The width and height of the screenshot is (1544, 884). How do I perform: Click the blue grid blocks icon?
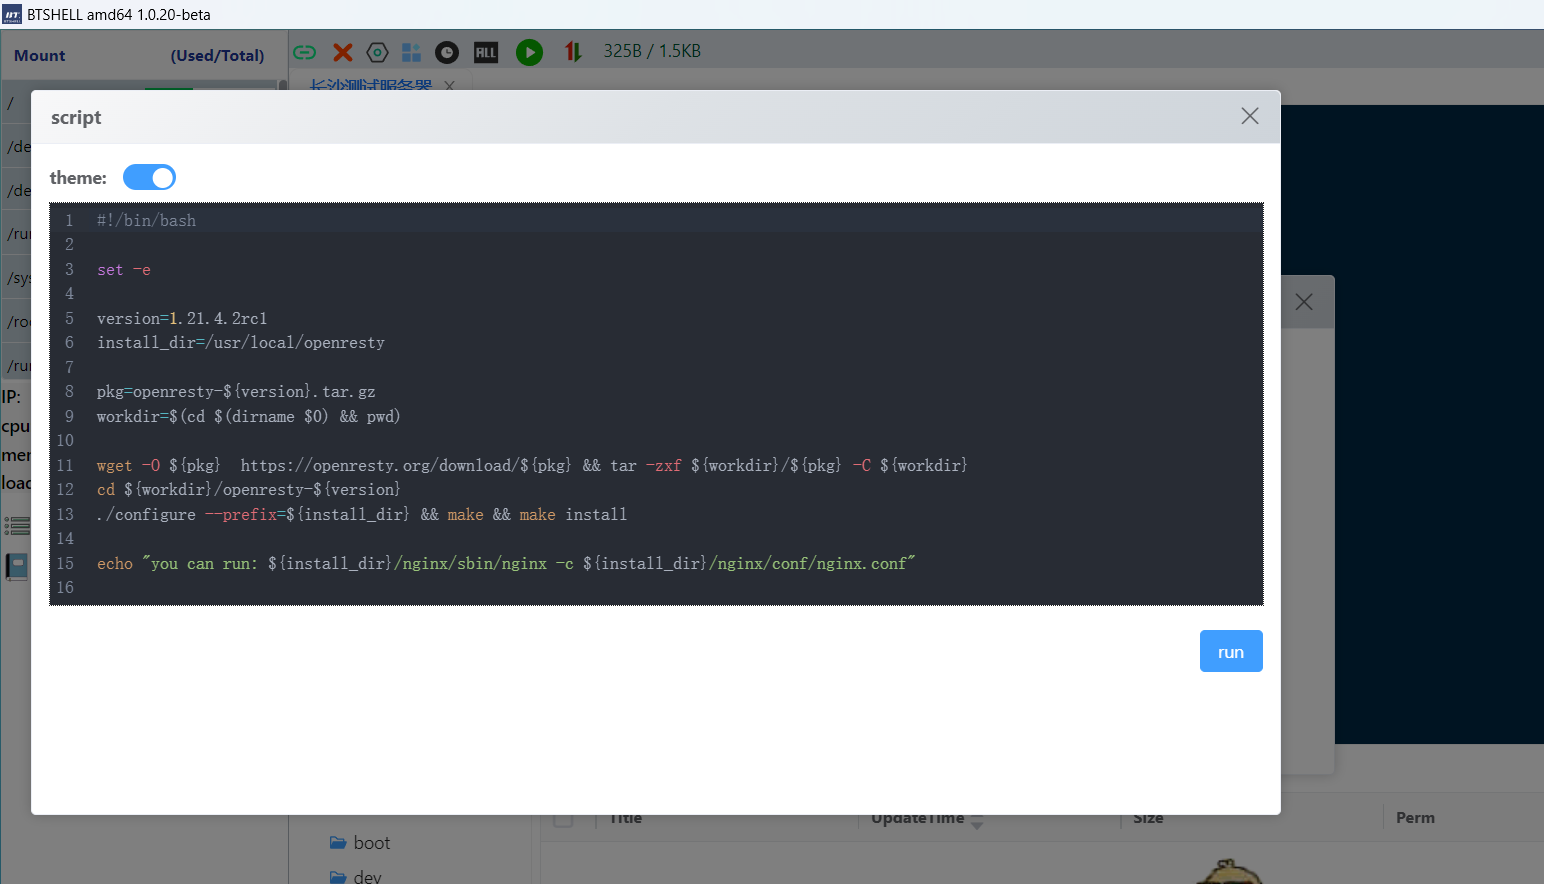coord(411,52)
